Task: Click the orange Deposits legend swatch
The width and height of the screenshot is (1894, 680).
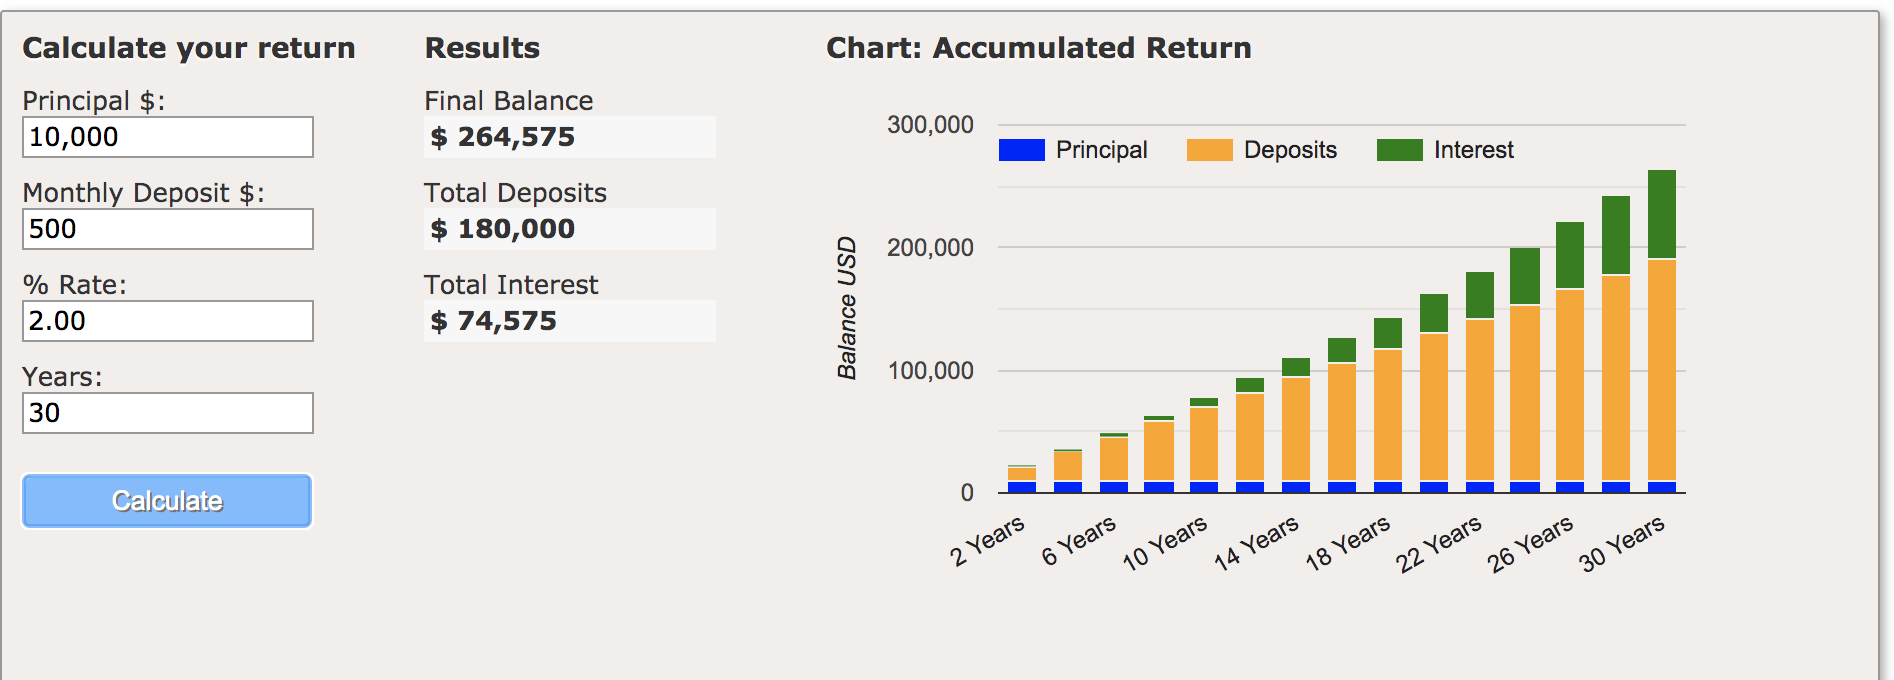Action: click(x=1209, y=150)
